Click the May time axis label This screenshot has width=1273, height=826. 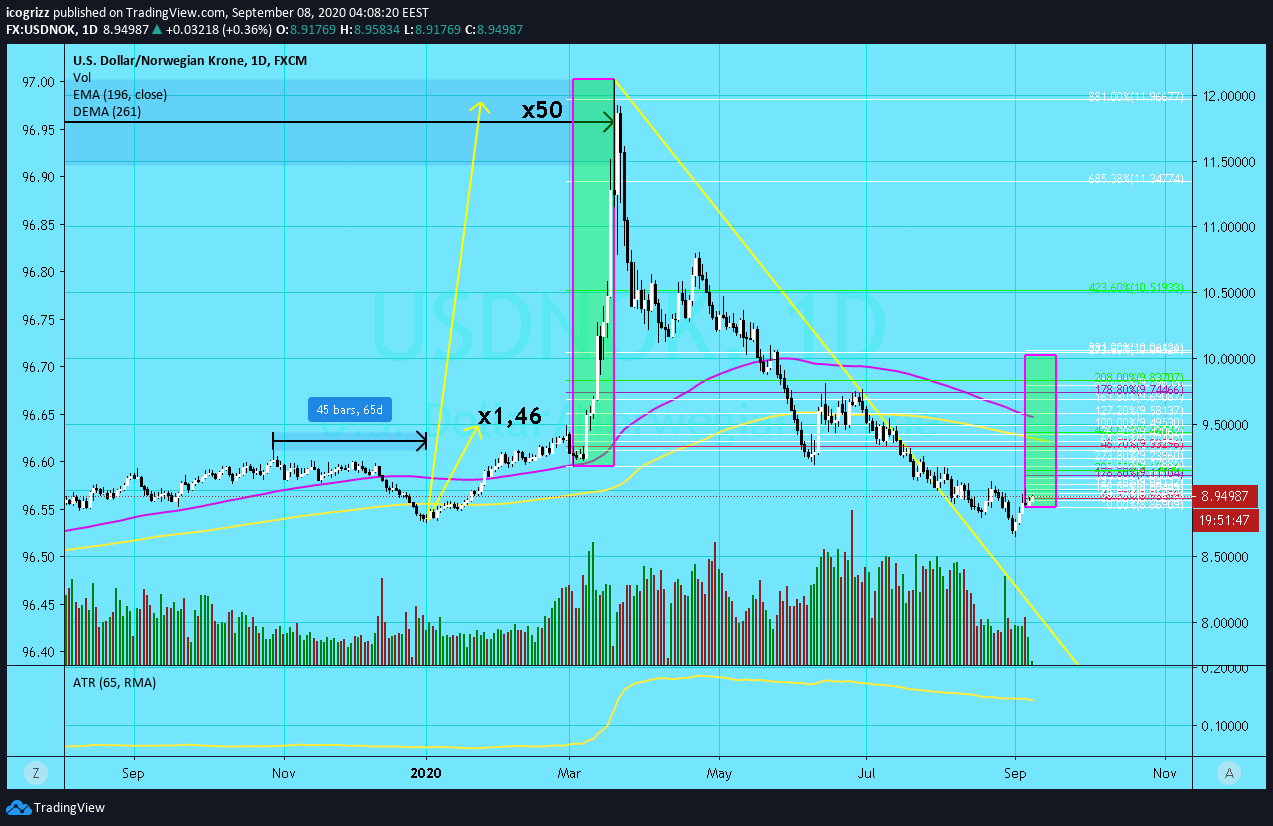point(718,772)
